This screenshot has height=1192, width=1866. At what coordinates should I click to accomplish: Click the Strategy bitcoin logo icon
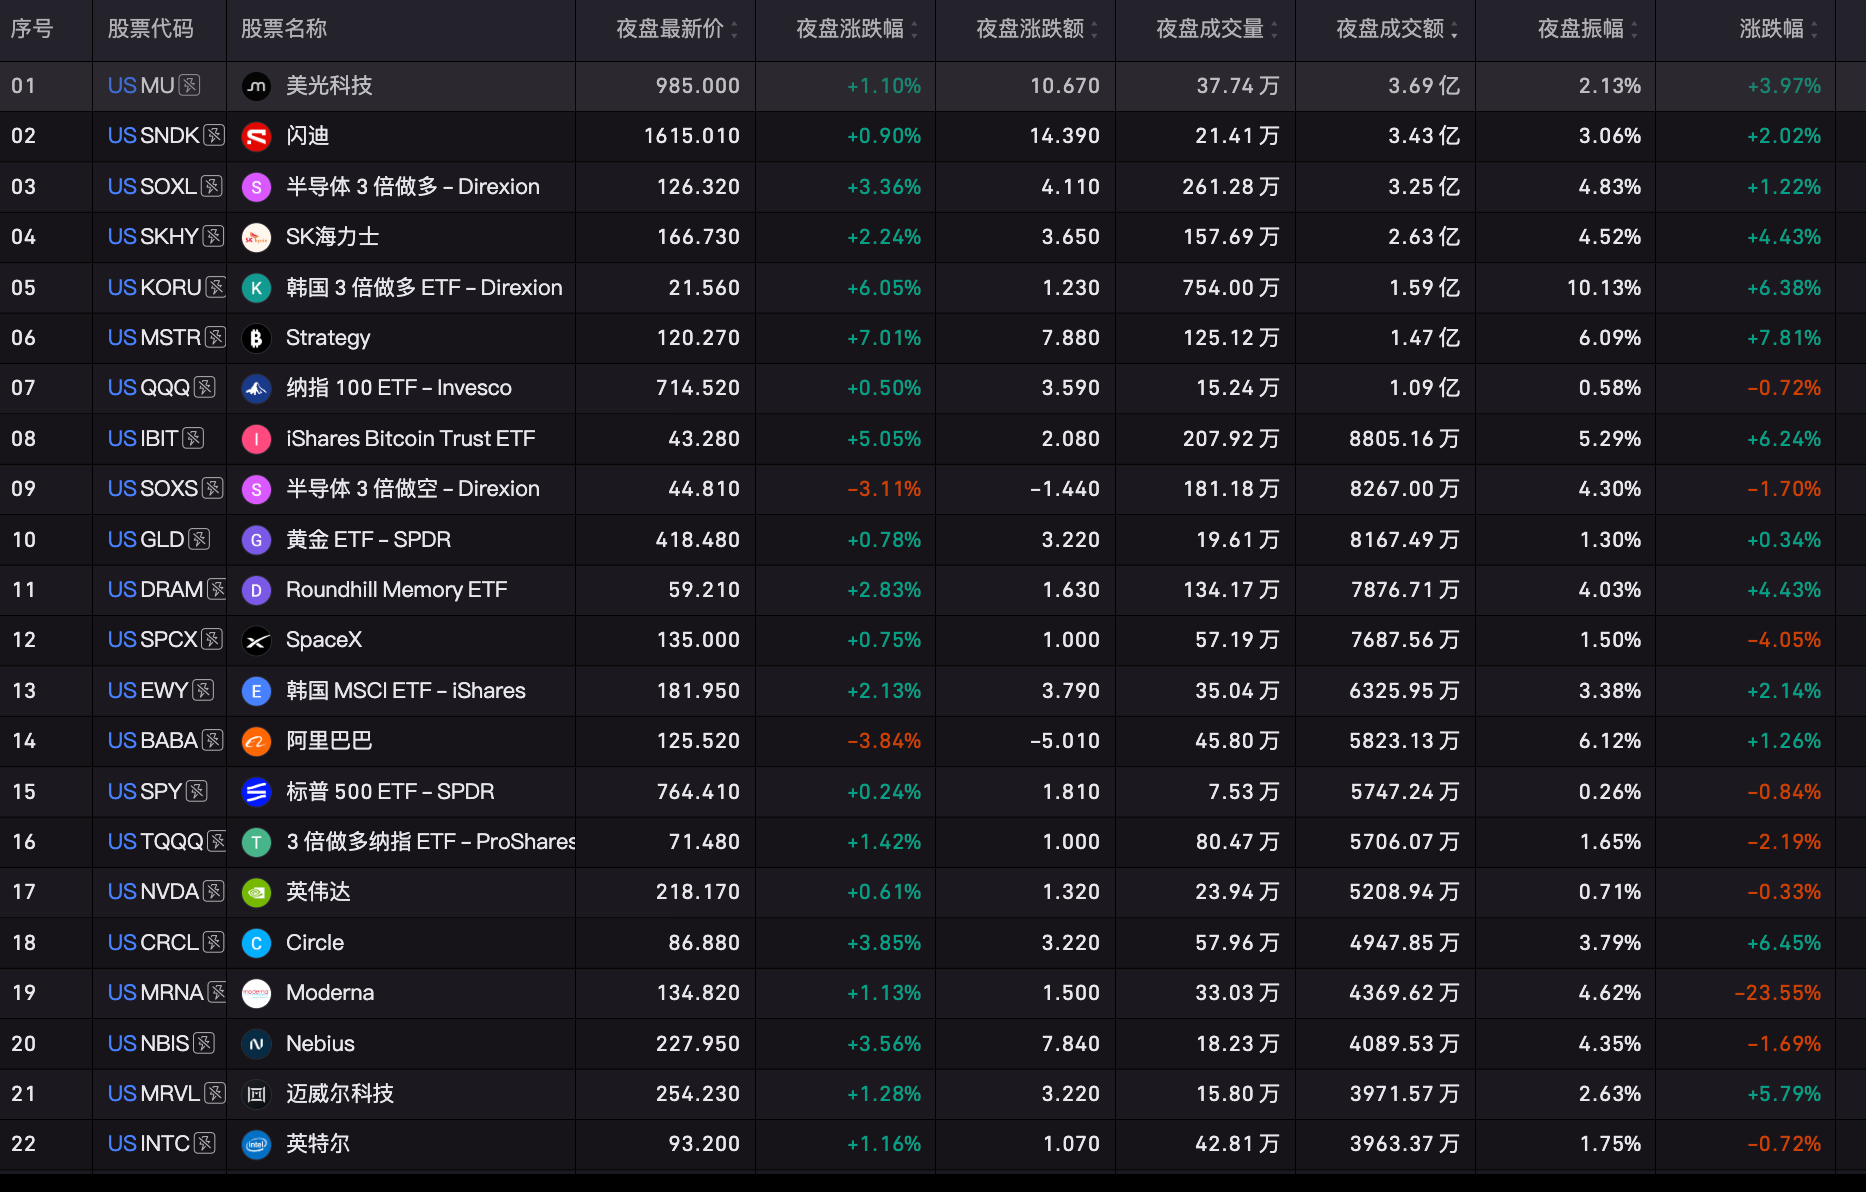click(256, 338)
